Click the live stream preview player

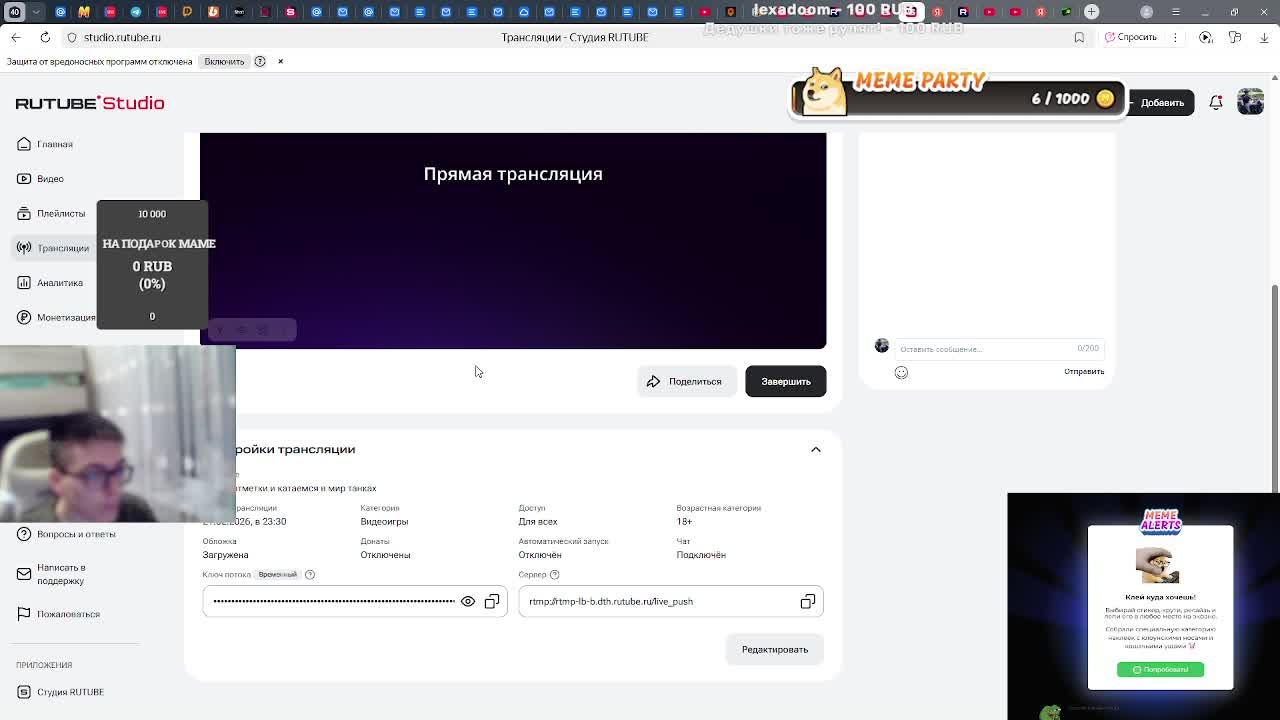[x=513, y=241]
